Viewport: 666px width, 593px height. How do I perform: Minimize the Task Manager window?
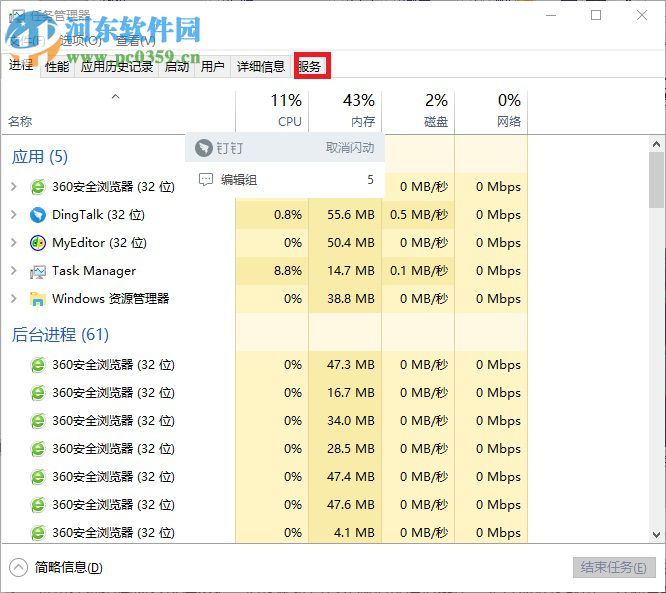pyautogui.click(x=551, y=16)
